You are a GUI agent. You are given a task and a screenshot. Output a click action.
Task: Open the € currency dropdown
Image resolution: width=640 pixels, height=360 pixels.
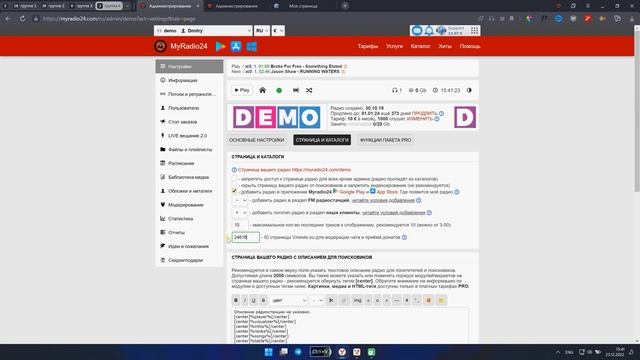pyautogui.click(x=278, y=31)
